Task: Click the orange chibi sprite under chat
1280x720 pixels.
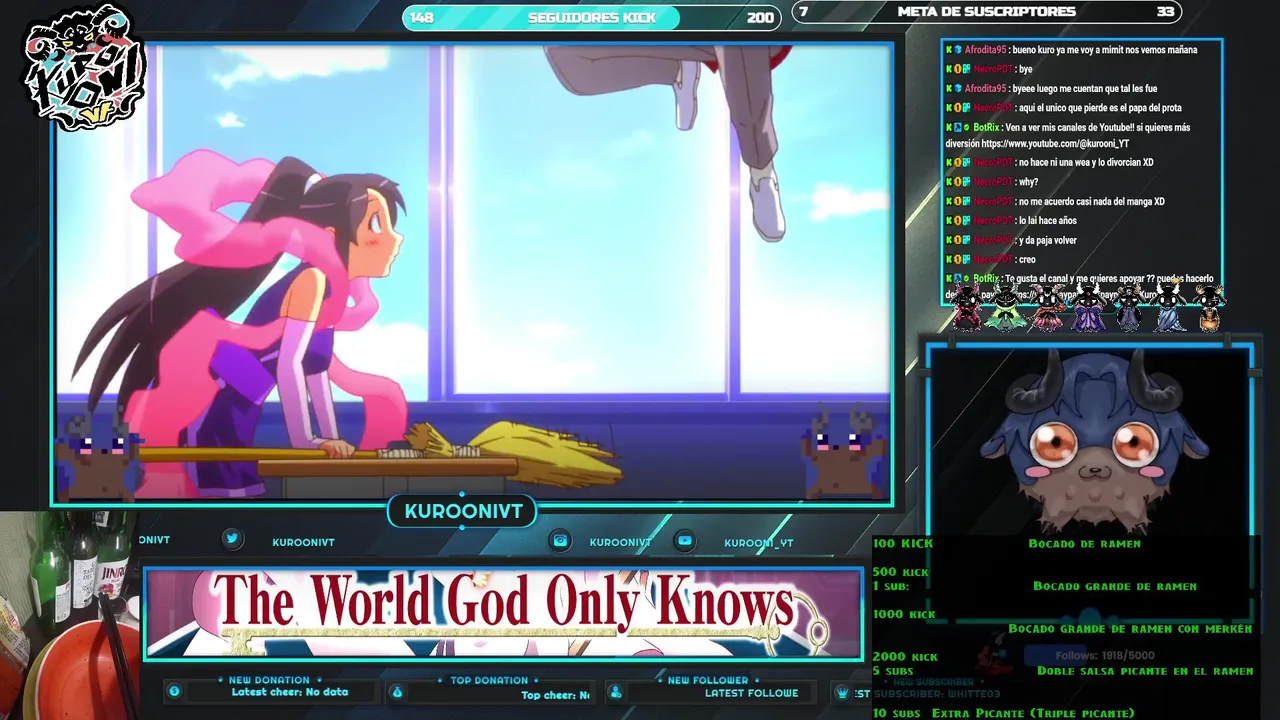Action: tap(1209, 307)
